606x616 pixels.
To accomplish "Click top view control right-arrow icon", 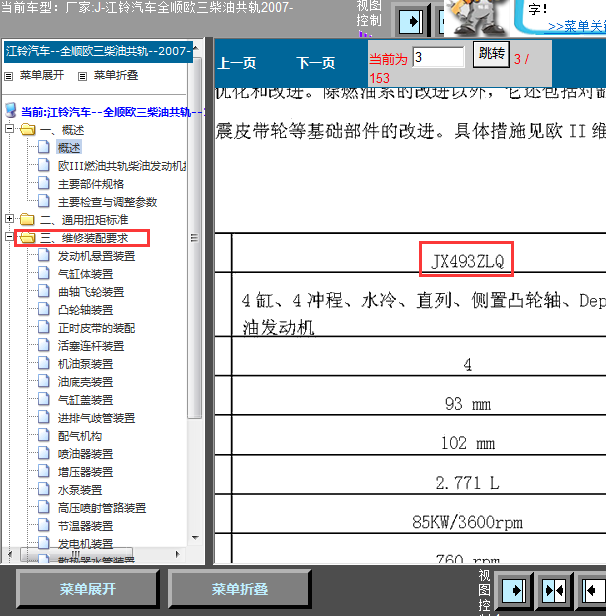I will (411, 21).
